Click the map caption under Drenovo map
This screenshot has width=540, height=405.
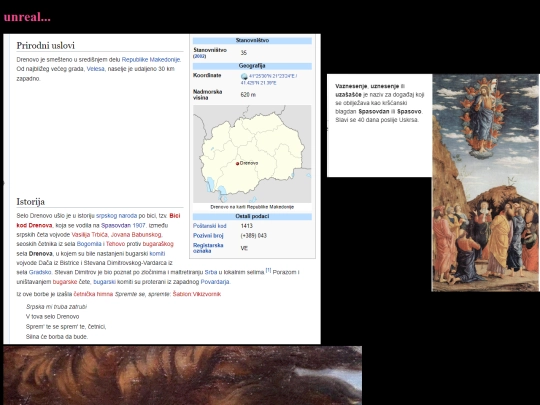click(x=252, y=207)
